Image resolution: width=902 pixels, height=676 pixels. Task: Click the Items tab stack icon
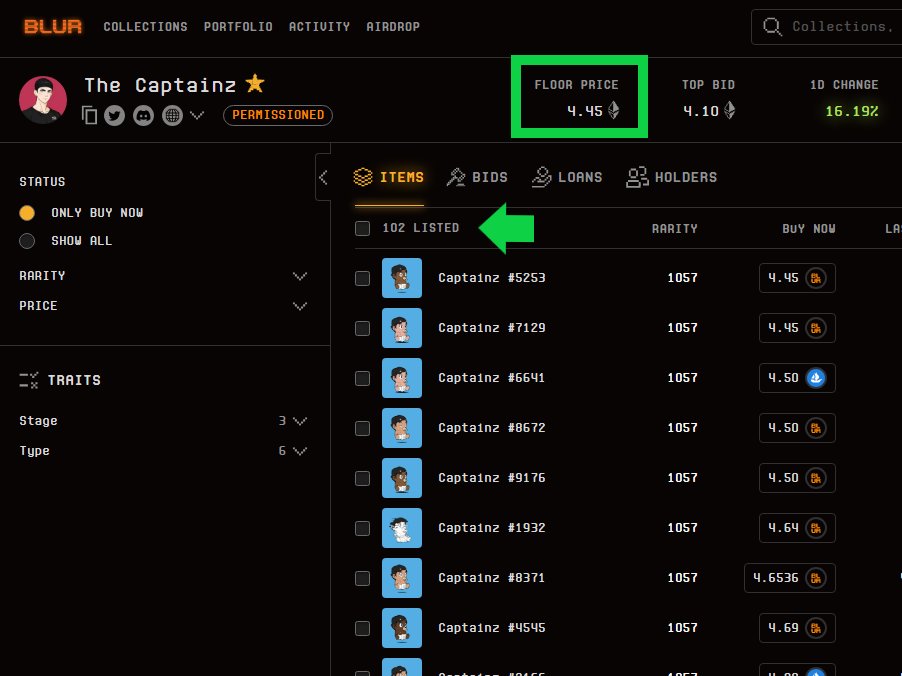pos(363,177)
